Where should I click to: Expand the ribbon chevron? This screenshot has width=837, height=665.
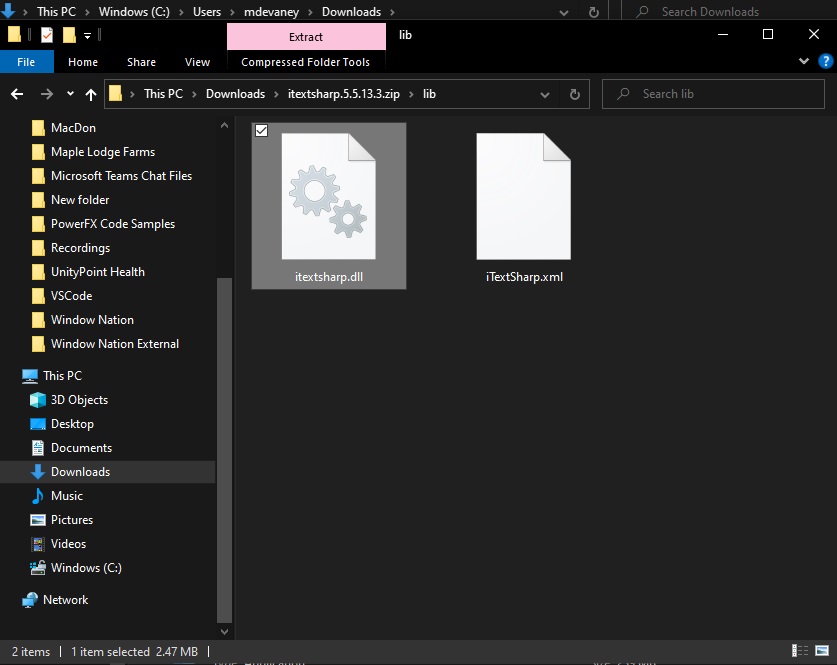tap(803, 61)
